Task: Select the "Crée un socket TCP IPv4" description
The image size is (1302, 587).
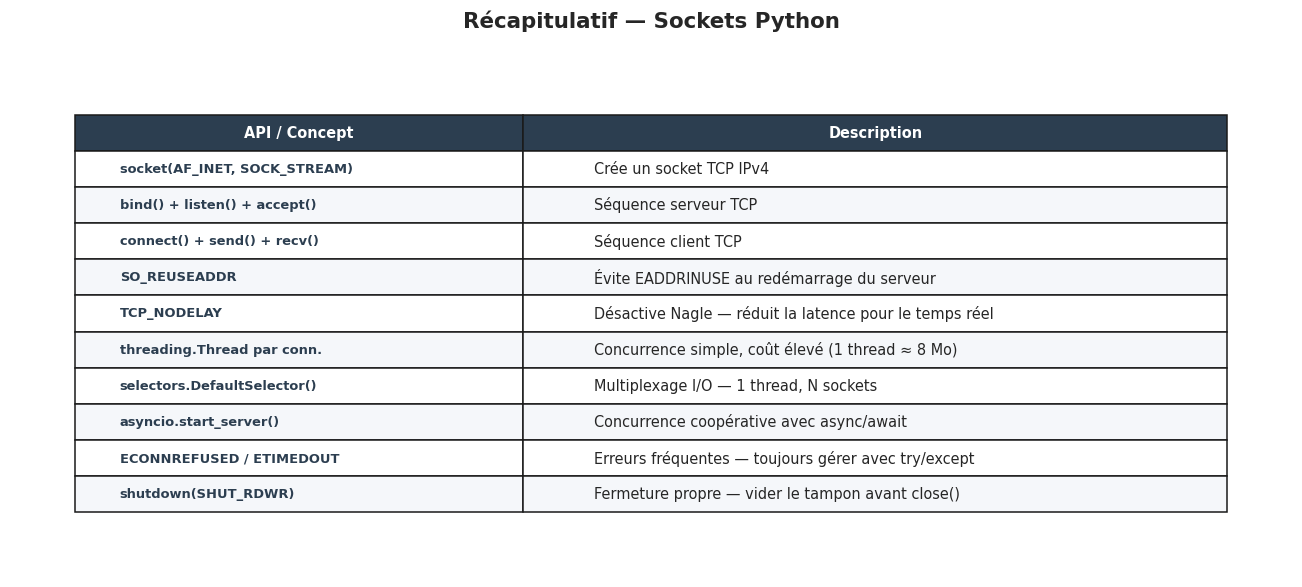Action: pyautogui.click(x=681, y=169)
